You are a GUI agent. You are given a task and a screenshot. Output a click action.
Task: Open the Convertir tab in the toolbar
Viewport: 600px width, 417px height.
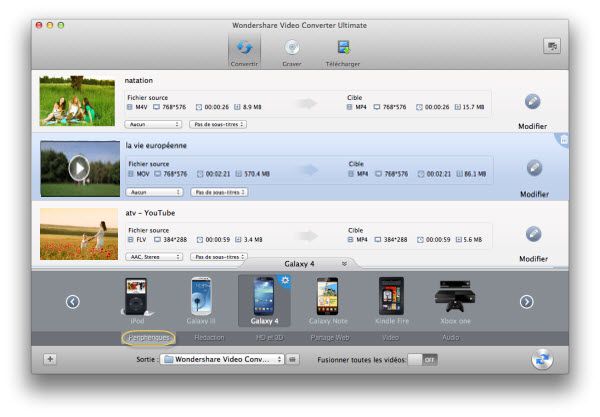tap(244, 52)
